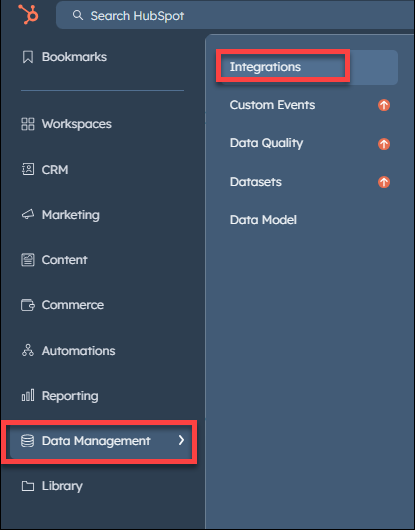Click the Marketing megaphone icon
Image resolution: width=415 pixels, height=530 pixels.
coord(28,215)
